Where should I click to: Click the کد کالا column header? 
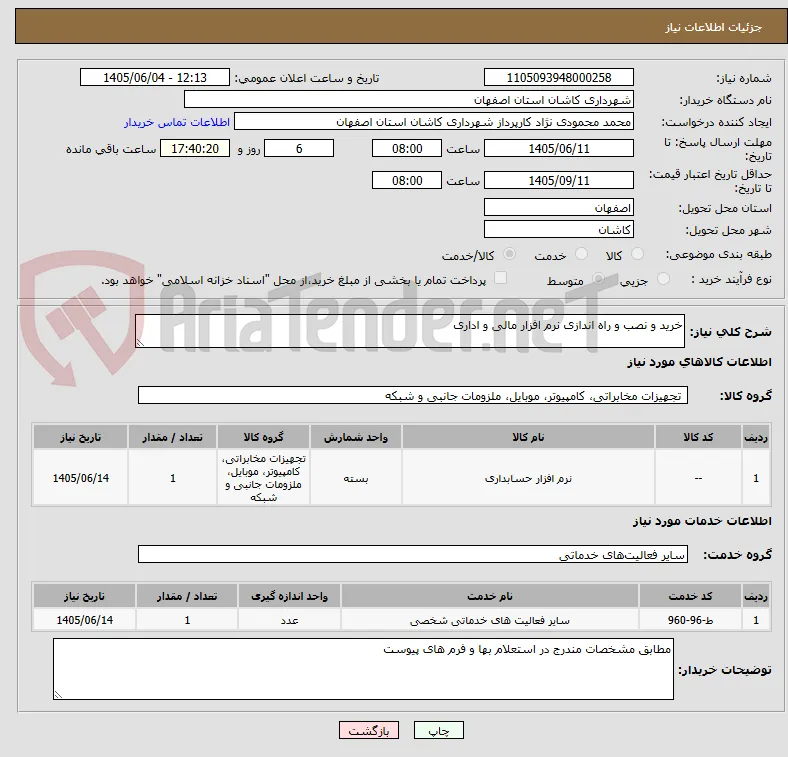698,437
